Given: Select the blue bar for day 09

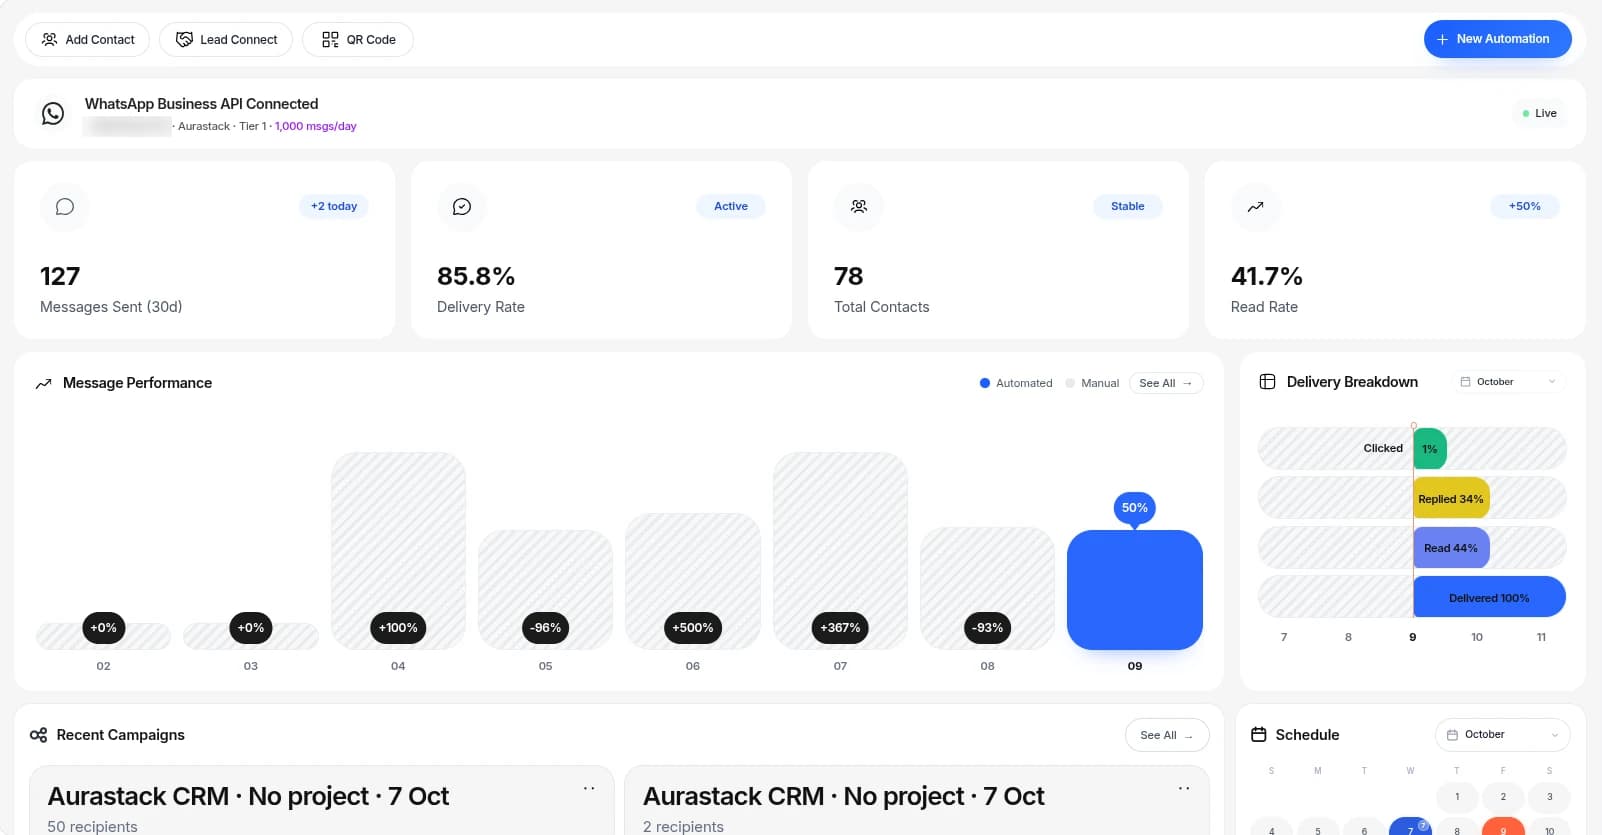Looking at the screenshot, I should tap(1135, 590).
